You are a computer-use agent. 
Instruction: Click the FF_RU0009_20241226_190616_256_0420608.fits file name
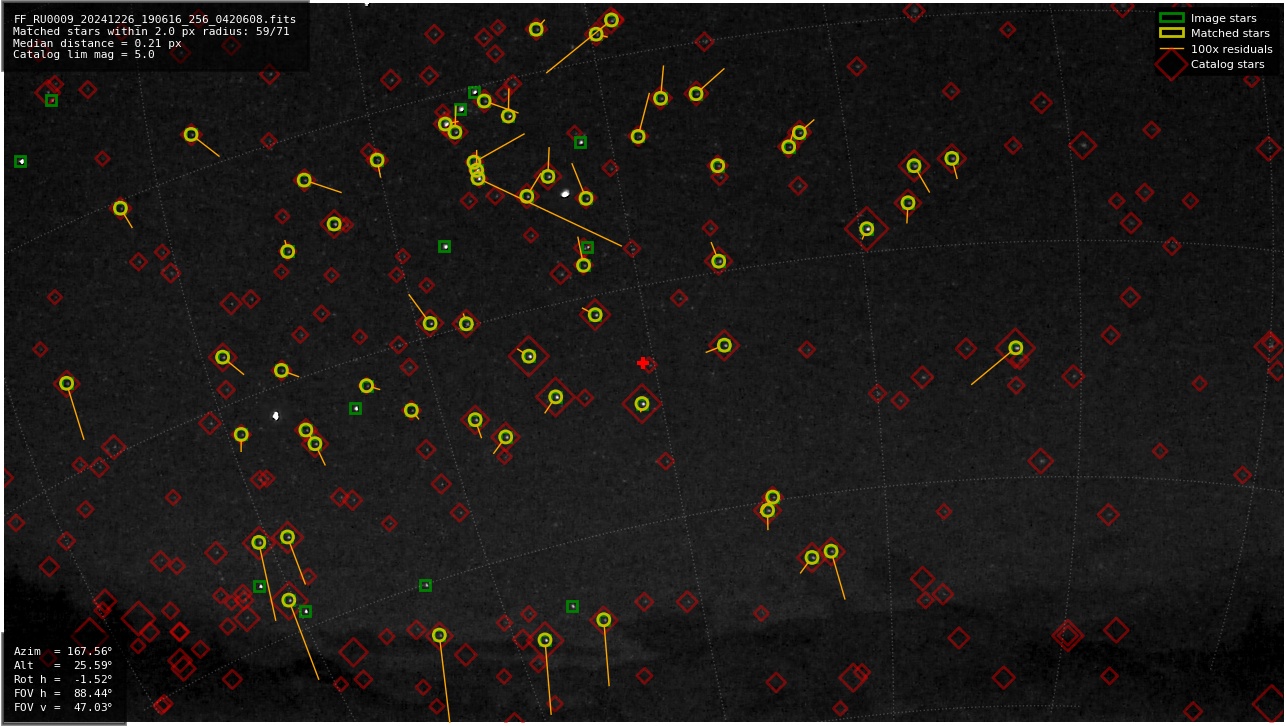[155, 19]
